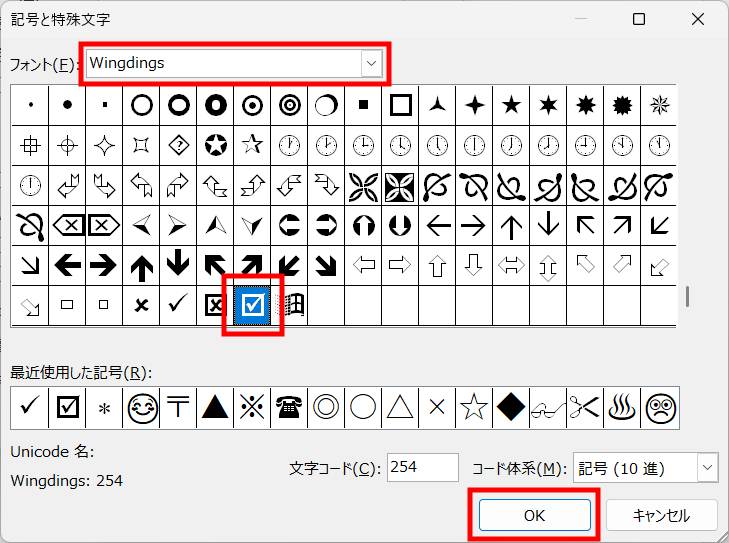Pick the crosshair square register mark symbol
The height and width of the screenshot is (543, 729).
click(x=30, y=146)
